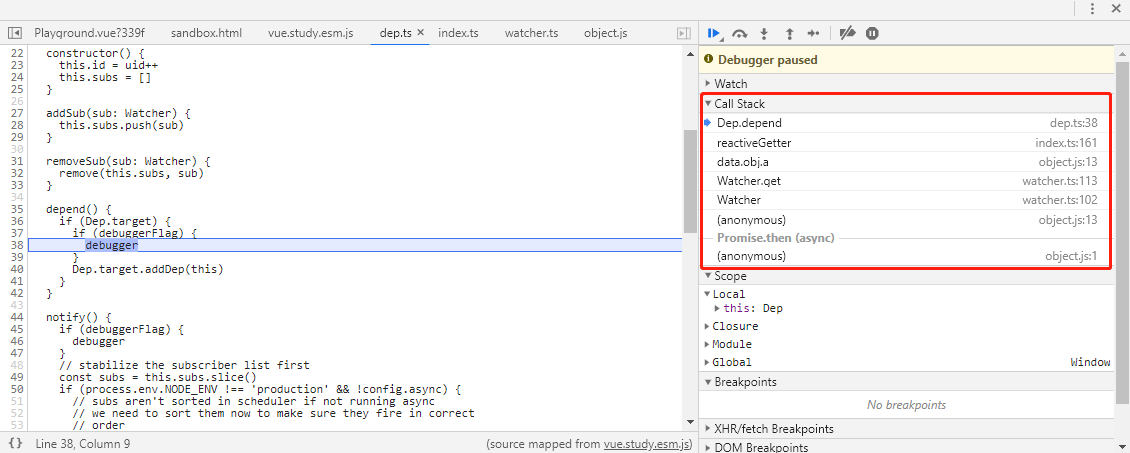Step into the next function call
This screenshot has width=1130, height=453.
(x=765, y=33)
